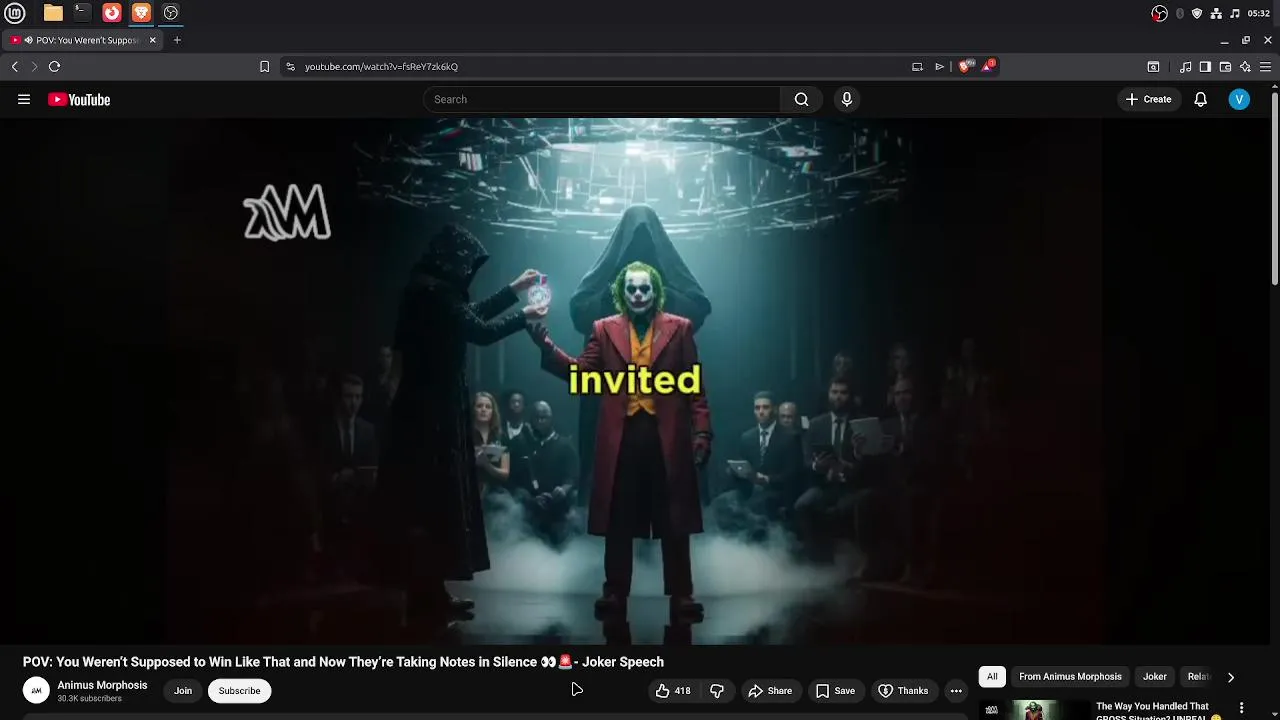Go back in browser history
The image size is (1280, 720).
15,67
